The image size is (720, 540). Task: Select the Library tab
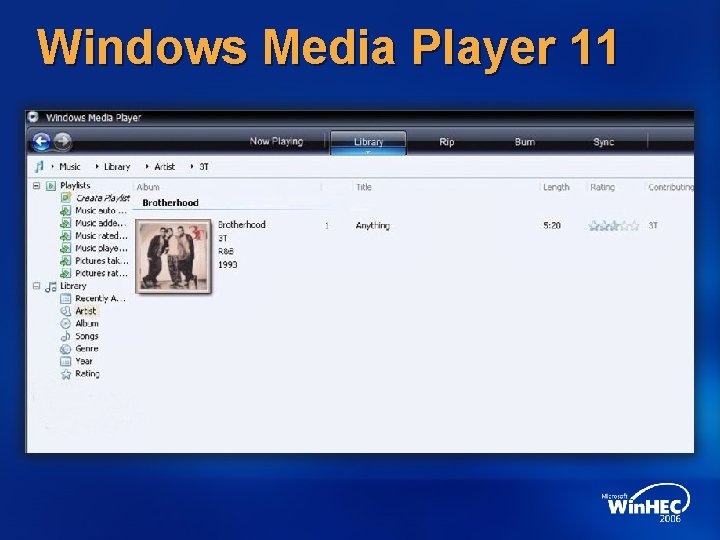click(x=368, y=141)
